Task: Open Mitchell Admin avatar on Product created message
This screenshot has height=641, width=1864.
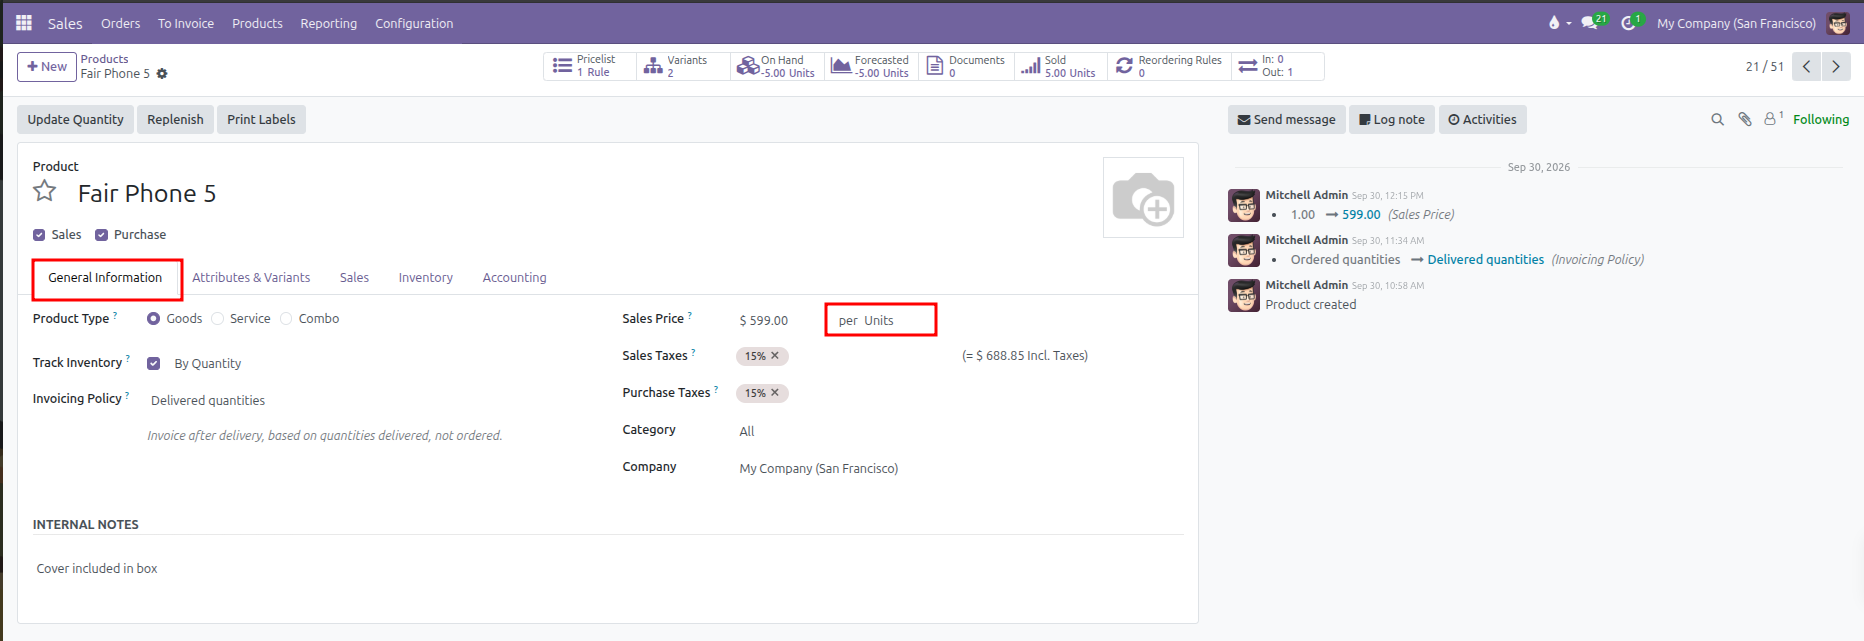Action: pyautogui.click(x=1244, y=295)
